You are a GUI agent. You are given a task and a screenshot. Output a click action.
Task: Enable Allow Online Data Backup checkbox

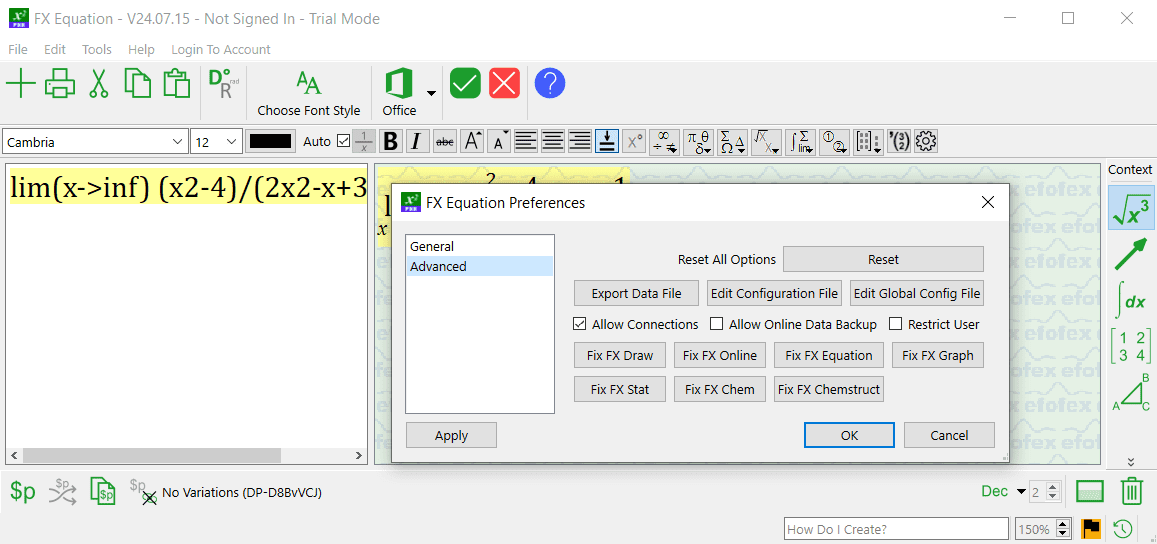[716, 324]
